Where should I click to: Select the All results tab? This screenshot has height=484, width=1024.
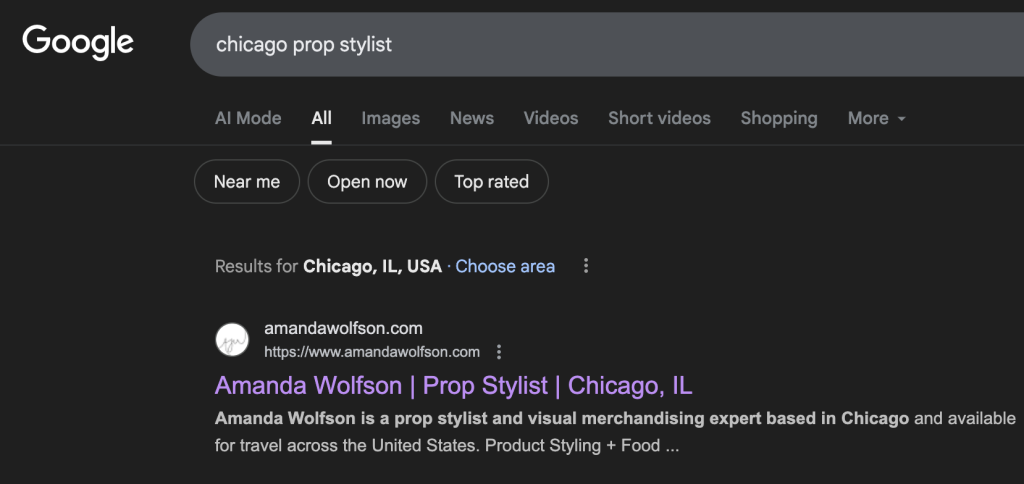click(321, 118)
